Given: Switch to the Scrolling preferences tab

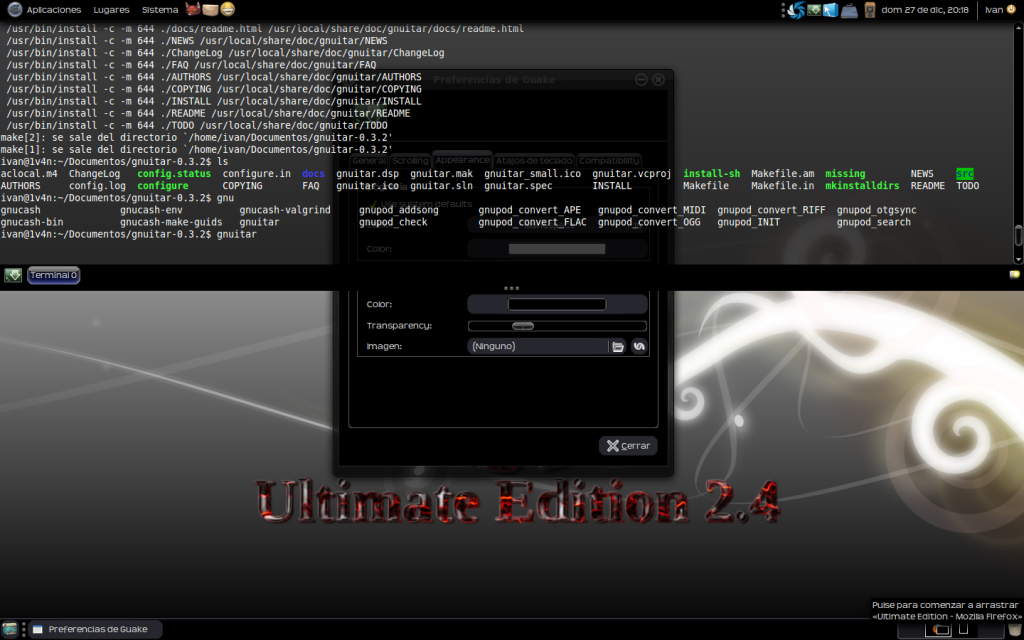Looking at the screenshot, I should [410, 161].
